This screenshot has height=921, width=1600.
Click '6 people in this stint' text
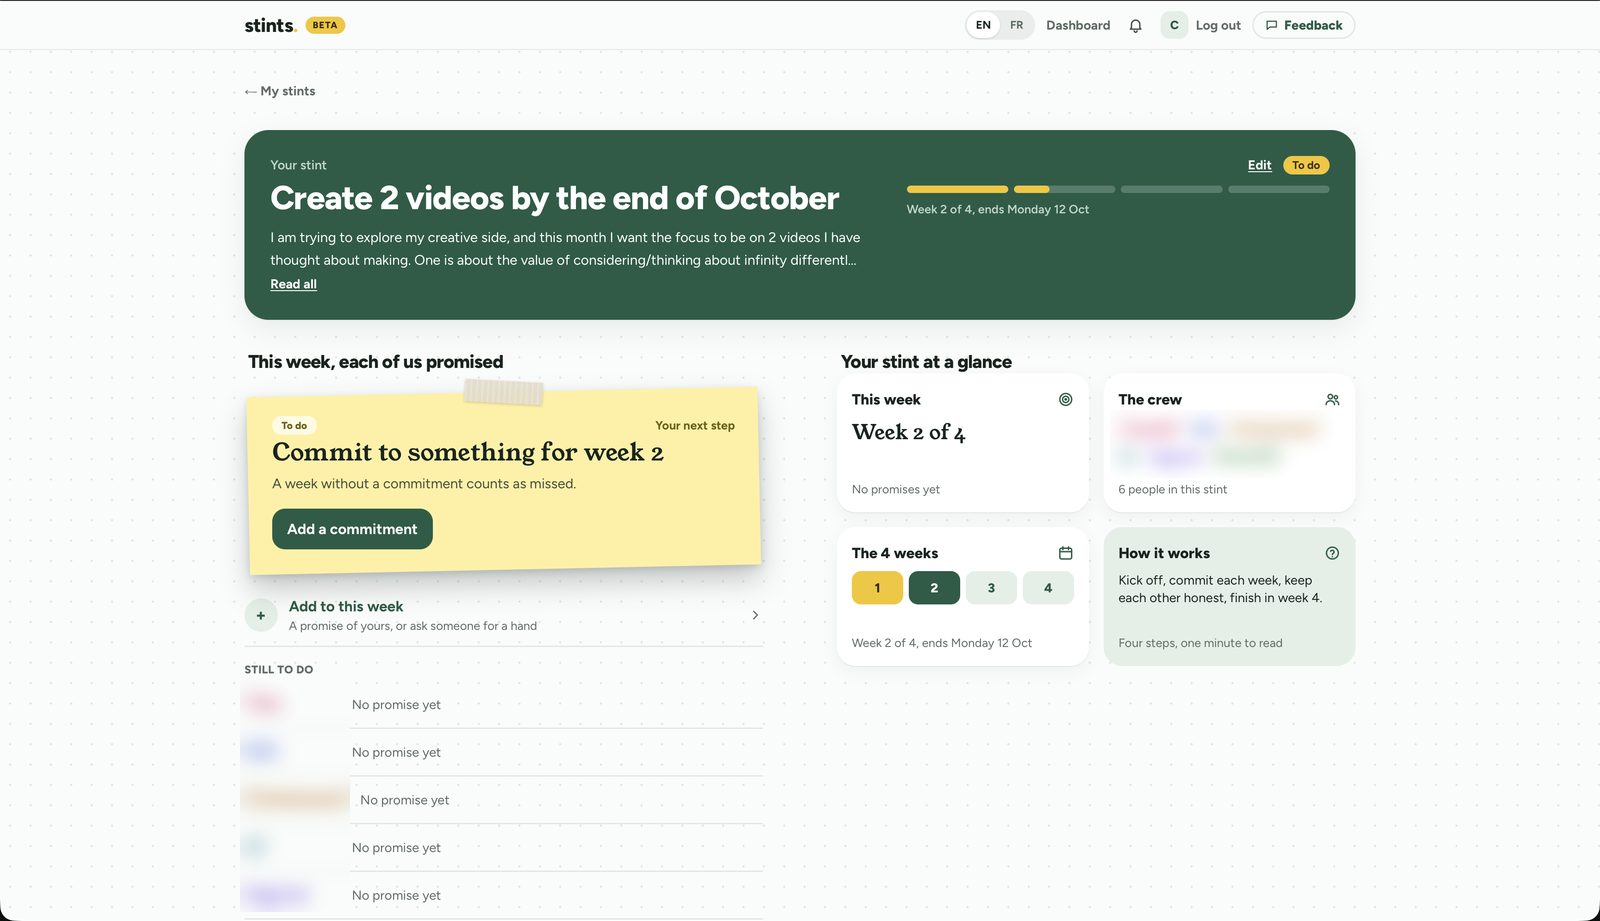click(x=1172, y=489)
